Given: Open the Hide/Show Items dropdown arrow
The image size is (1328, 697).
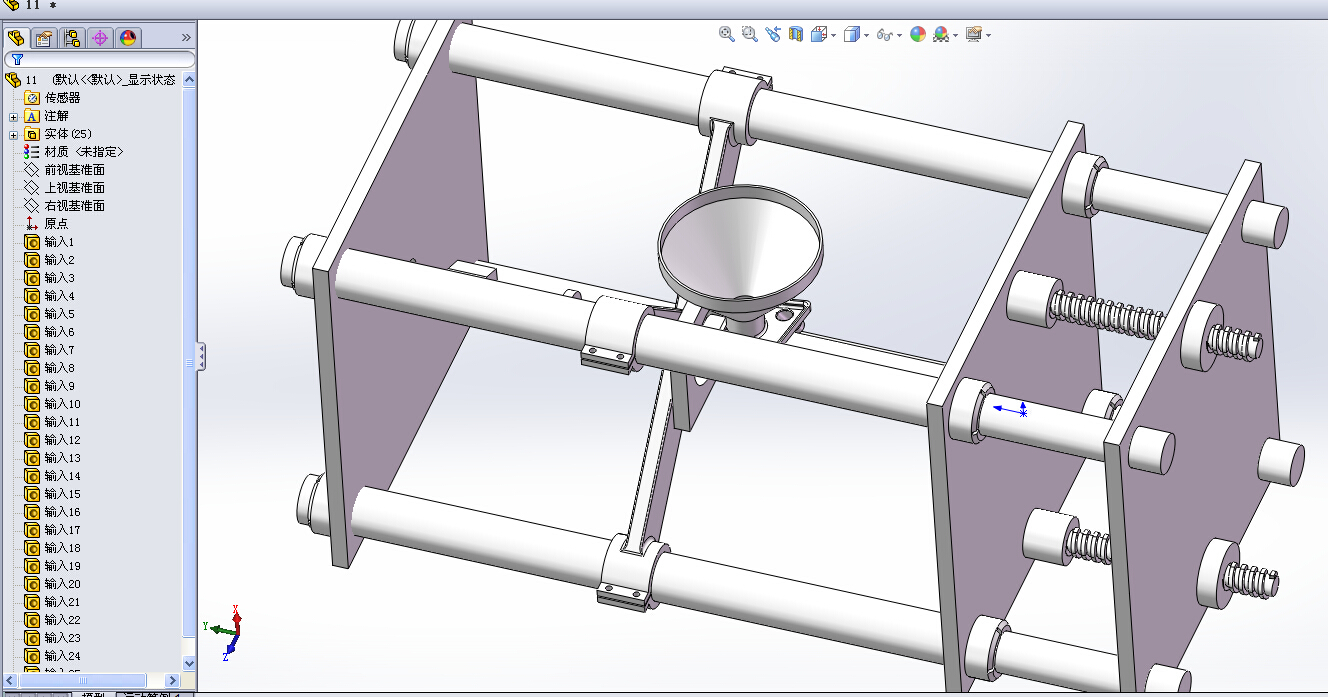Looking at the screenshot, I should (x=899, y=35).
